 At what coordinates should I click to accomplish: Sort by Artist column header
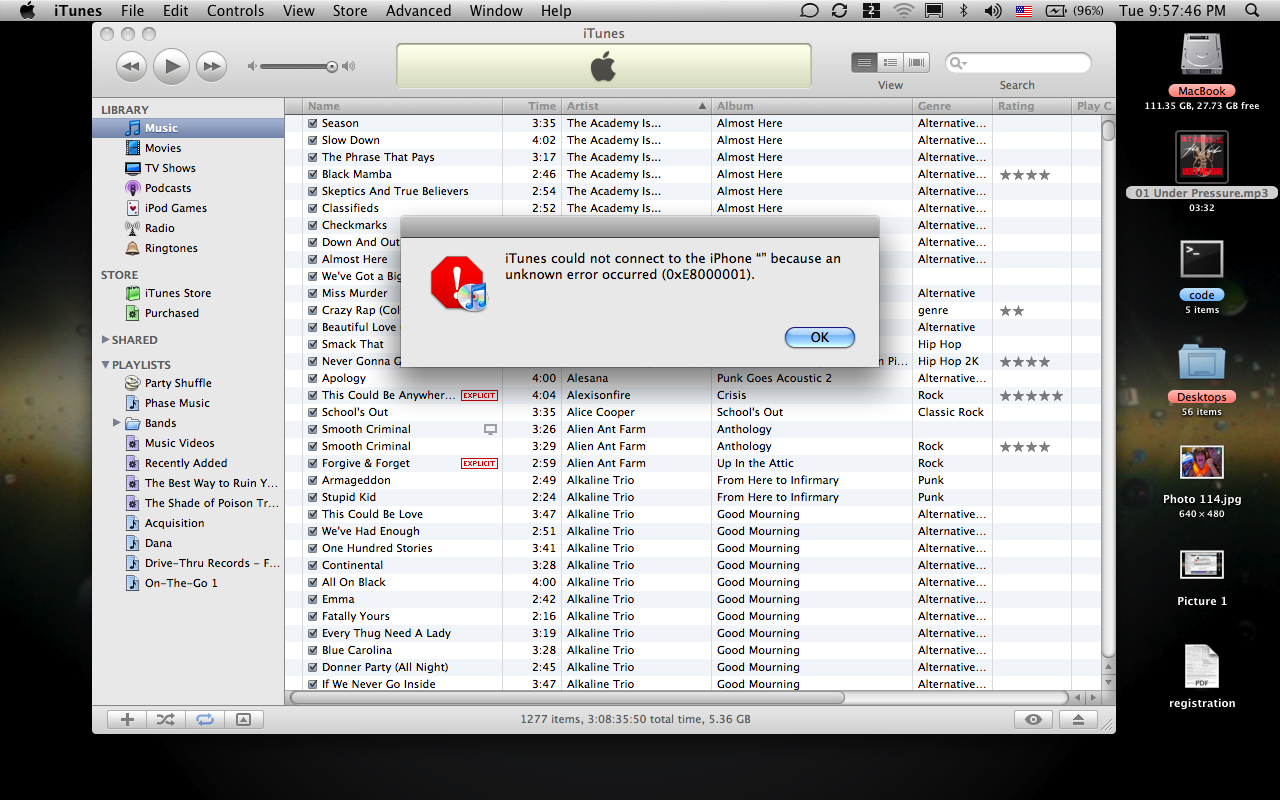pos(635,106)
